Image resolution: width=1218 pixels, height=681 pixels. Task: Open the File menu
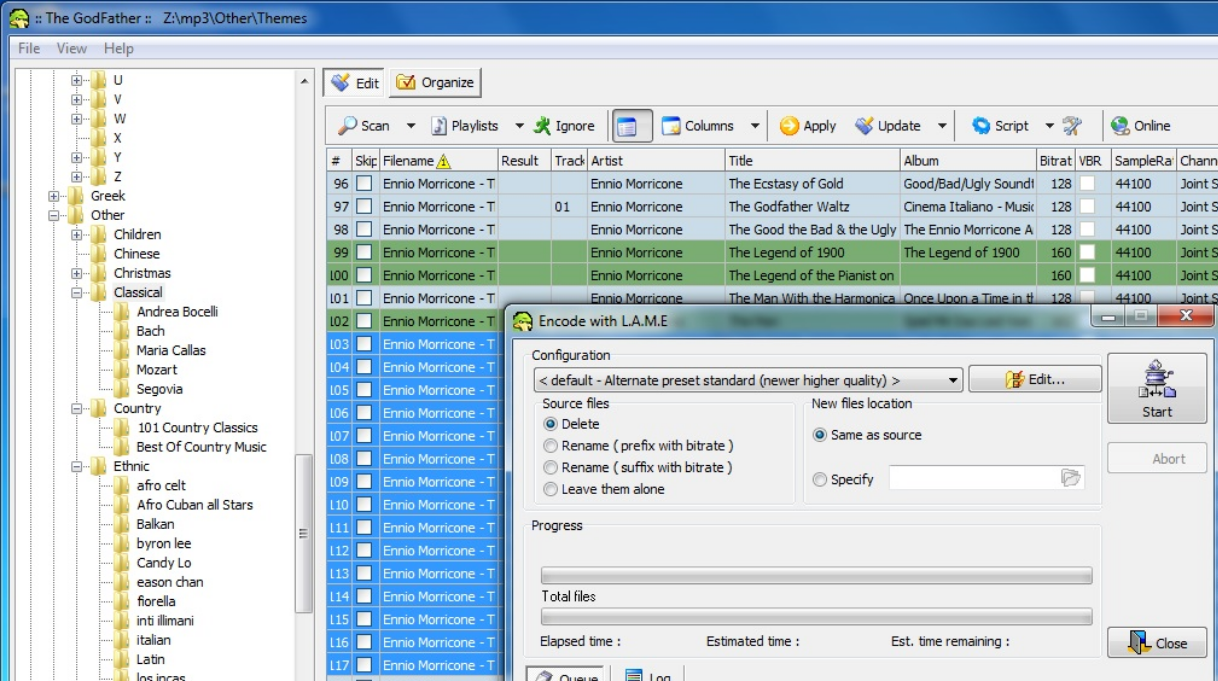[x=29, y=48]
